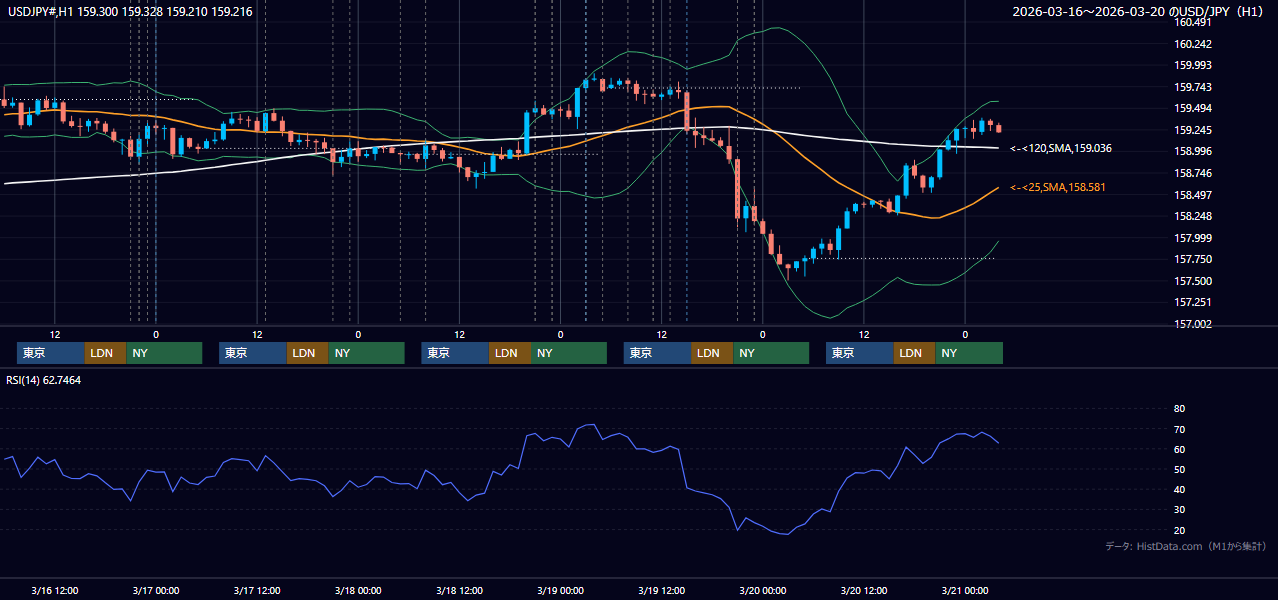Click the 120 SMA 159.036 annotation
This screenshot has width=1278, height=600.
coord(1061,148)
